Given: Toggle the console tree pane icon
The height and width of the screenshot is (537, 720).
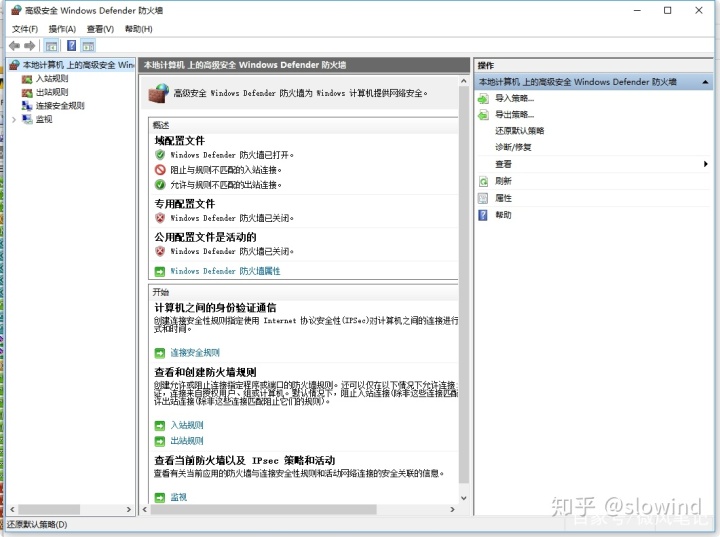Looking at the screenshot, I should pyautogui.click(x=51, y=45).
